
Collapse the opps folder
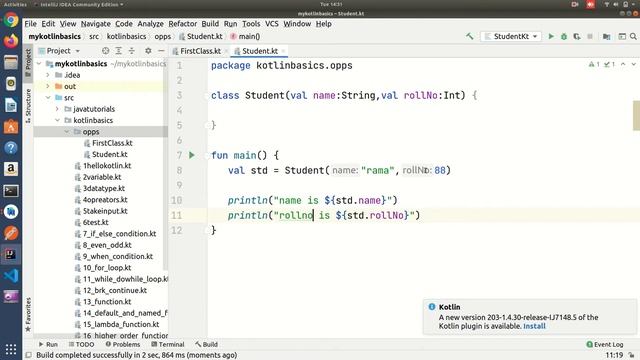[67, 132]
